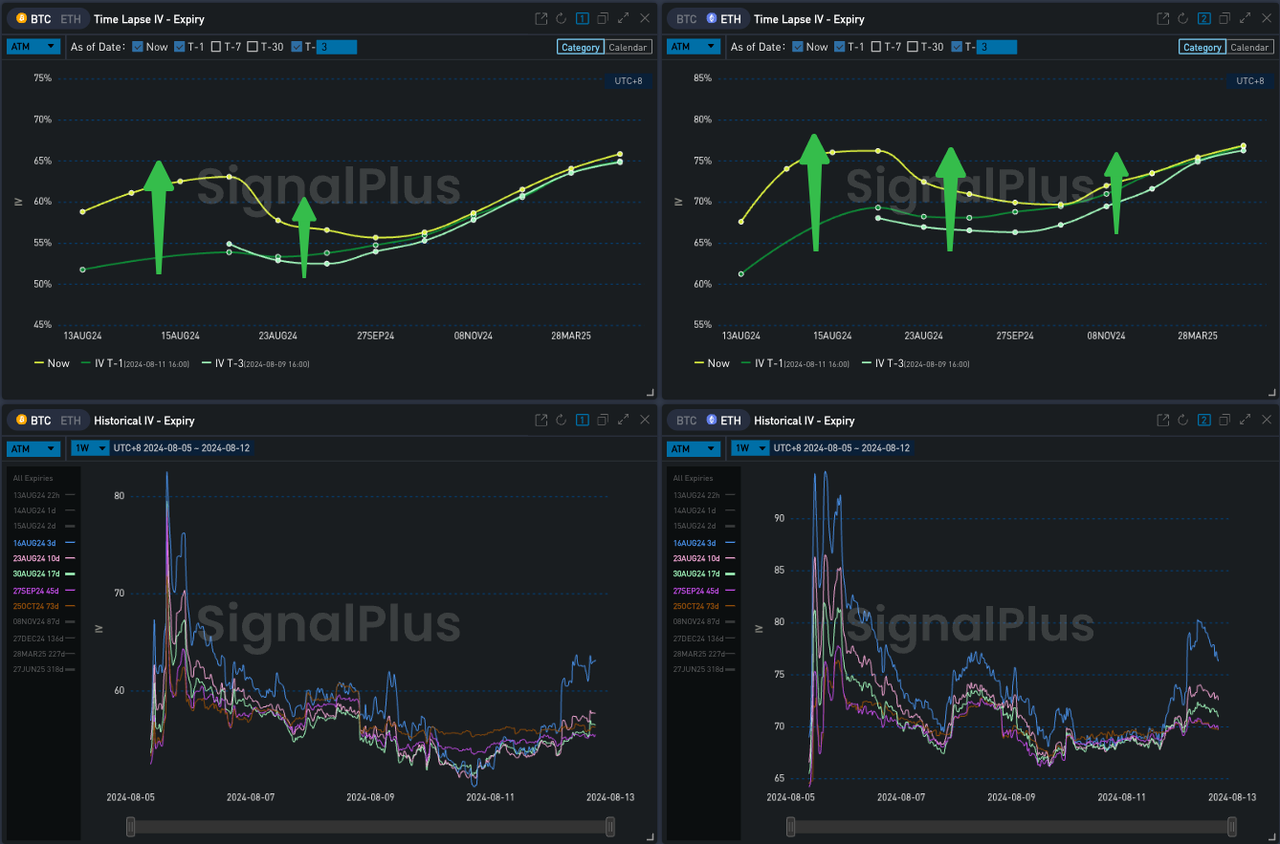This screenshot has height=844, width=1280.
Task: Uncheck T-1 checkbox in ETH Time Lapse panel
Action: click(839, 47)
